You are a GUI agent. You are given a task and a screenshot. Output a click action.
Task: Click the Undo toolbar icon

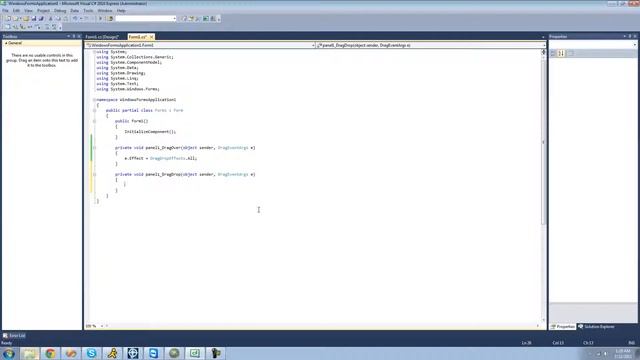pyautogui.click(x=75, y=18)
